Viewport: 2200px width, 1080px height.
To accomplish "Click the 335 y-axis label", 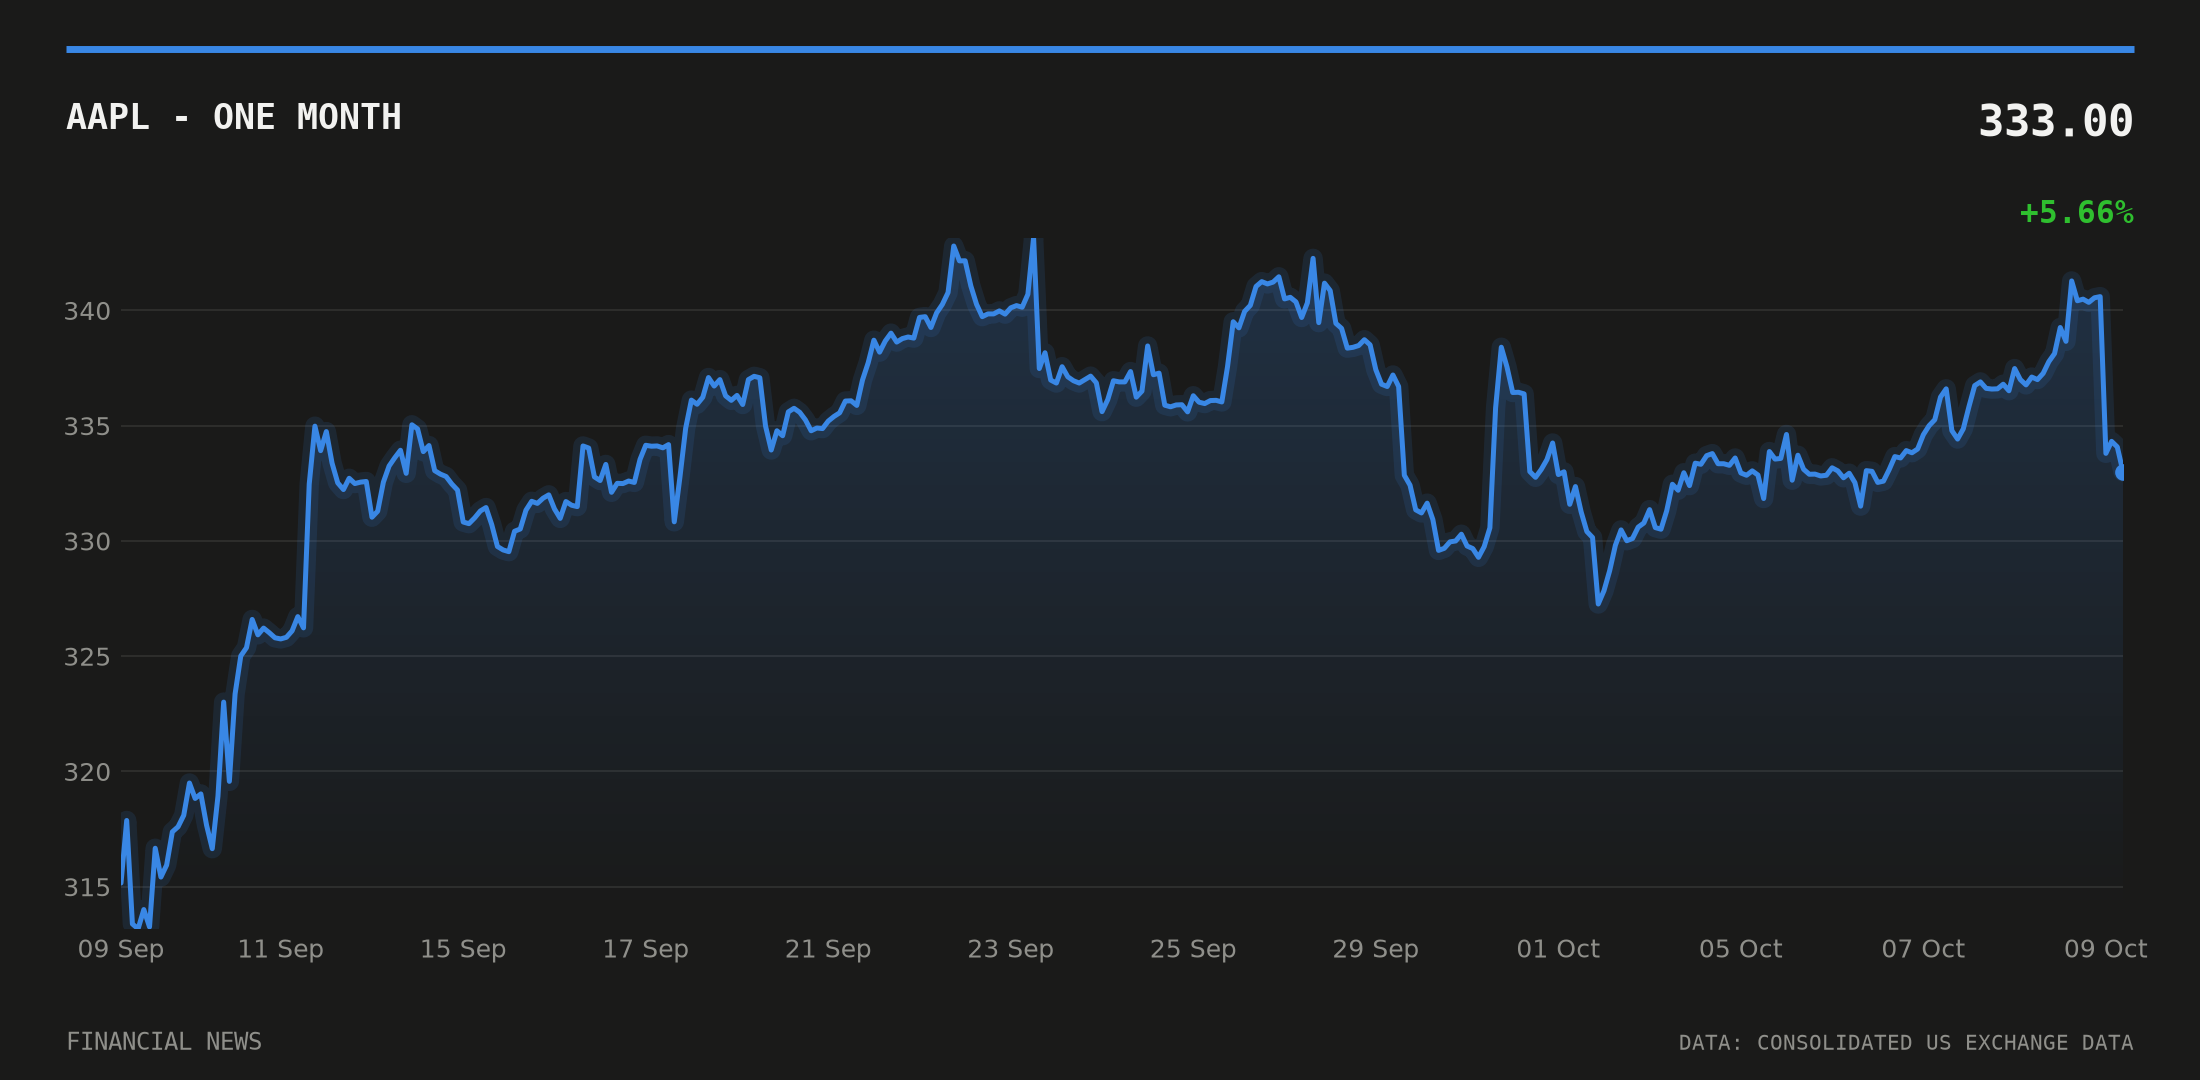I will 87,426.
